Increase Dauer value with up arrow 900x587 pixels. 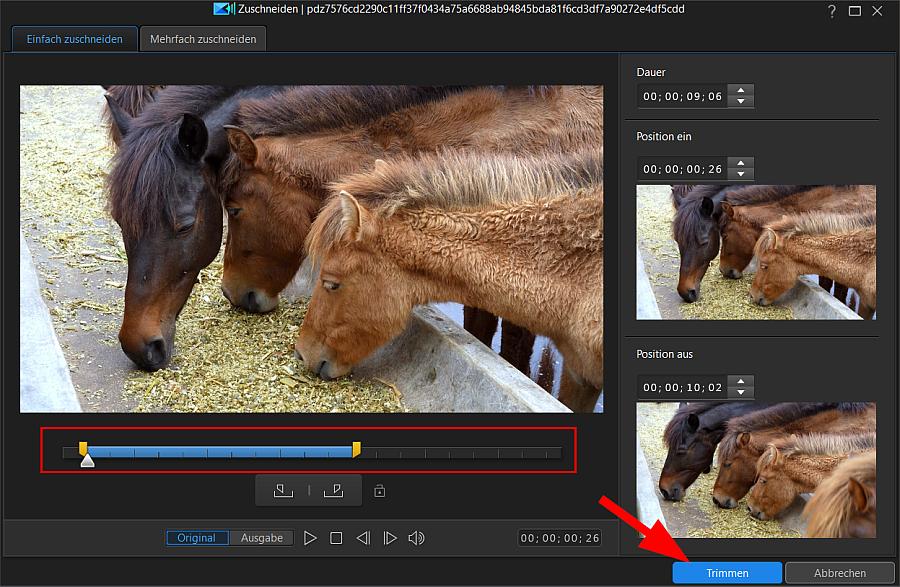click(741, 91)
